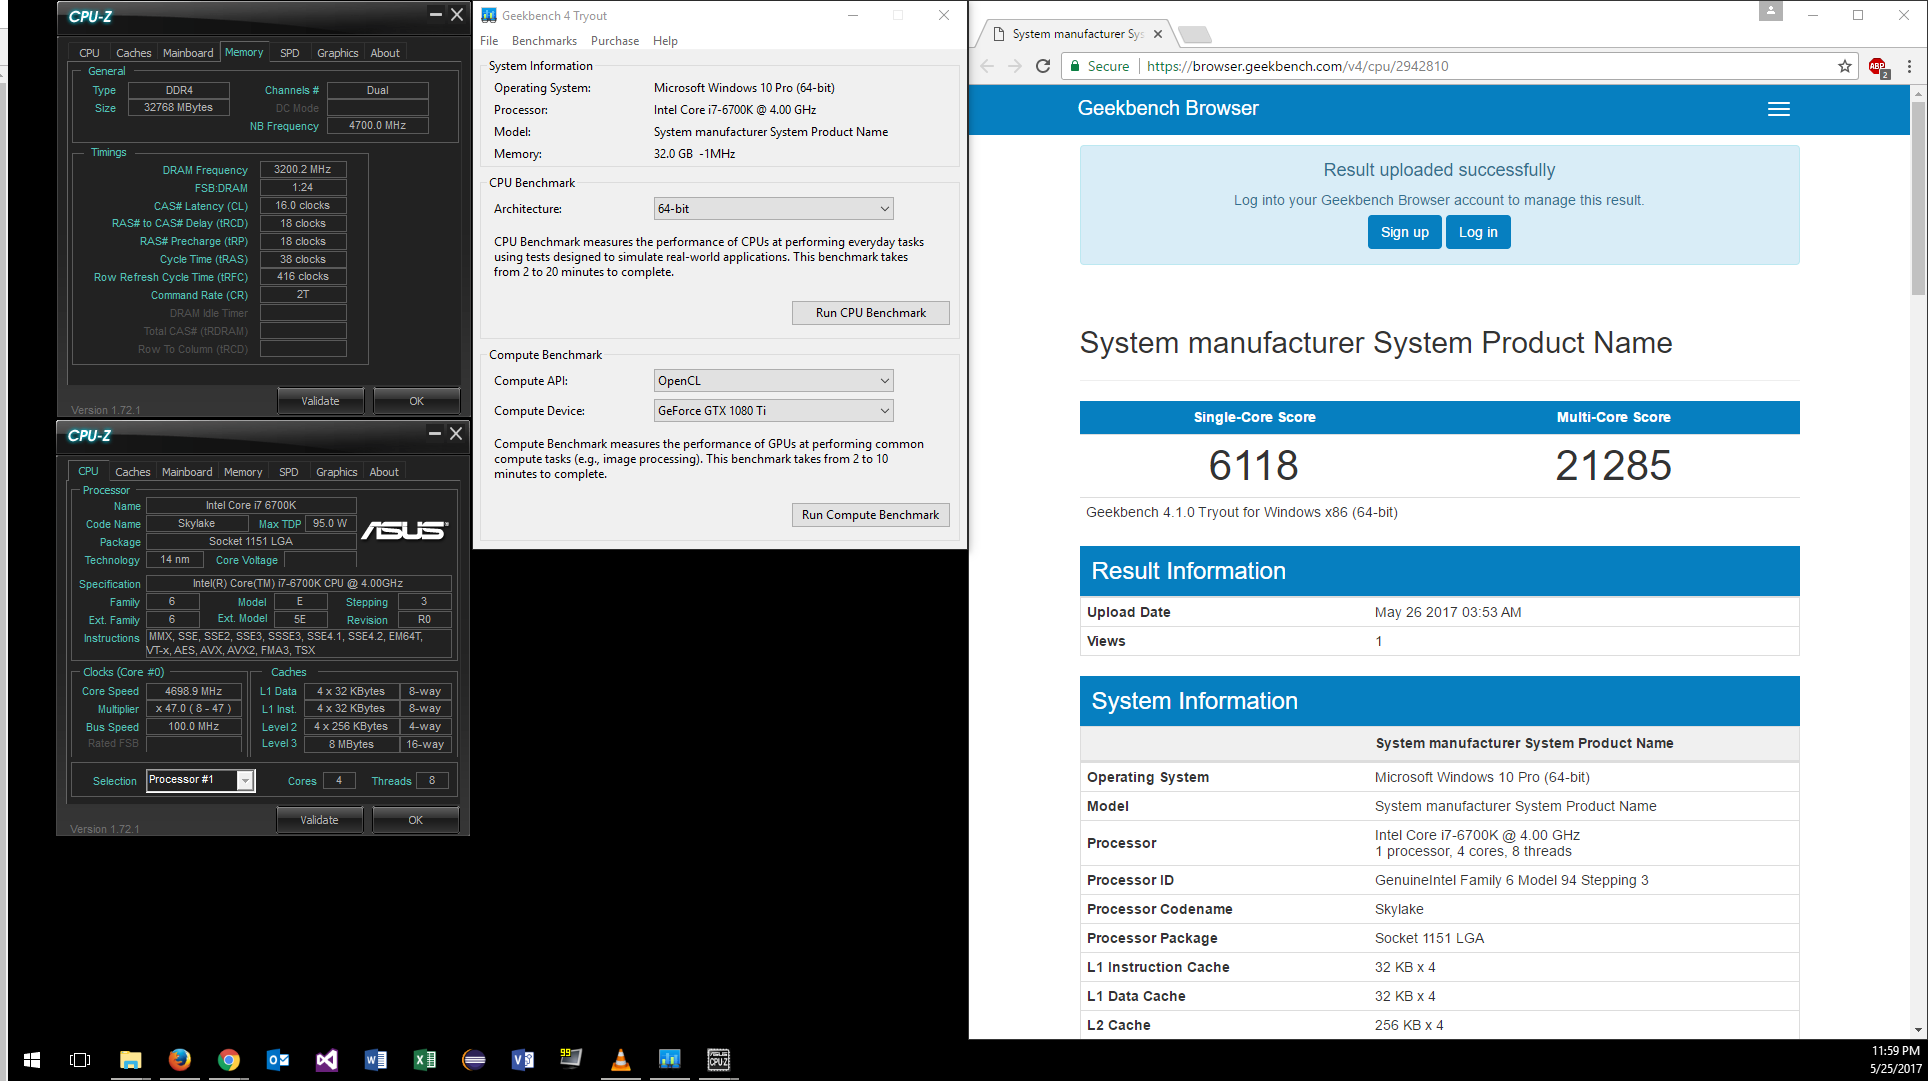Switch to Geekbench via its taskbar icon
1928x1081 pixels.
pyautogui.click(x=670, y=1059)
